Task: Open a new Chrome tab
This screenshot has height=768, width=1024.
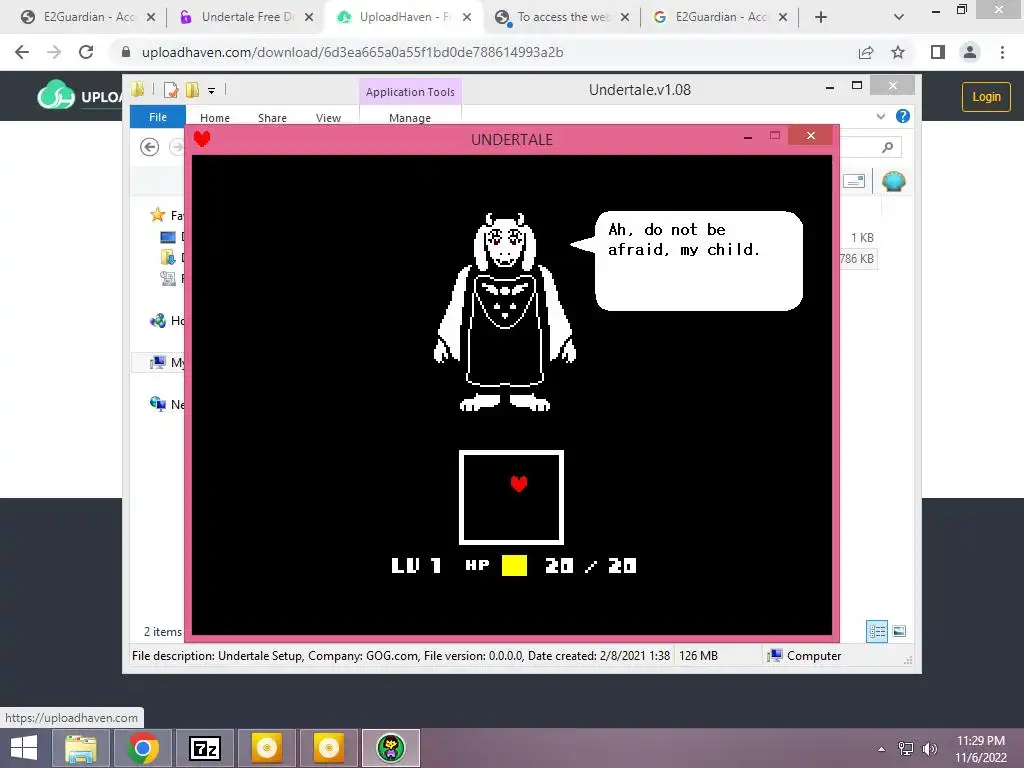Action: pyautogui.click(x=821, y=18)
